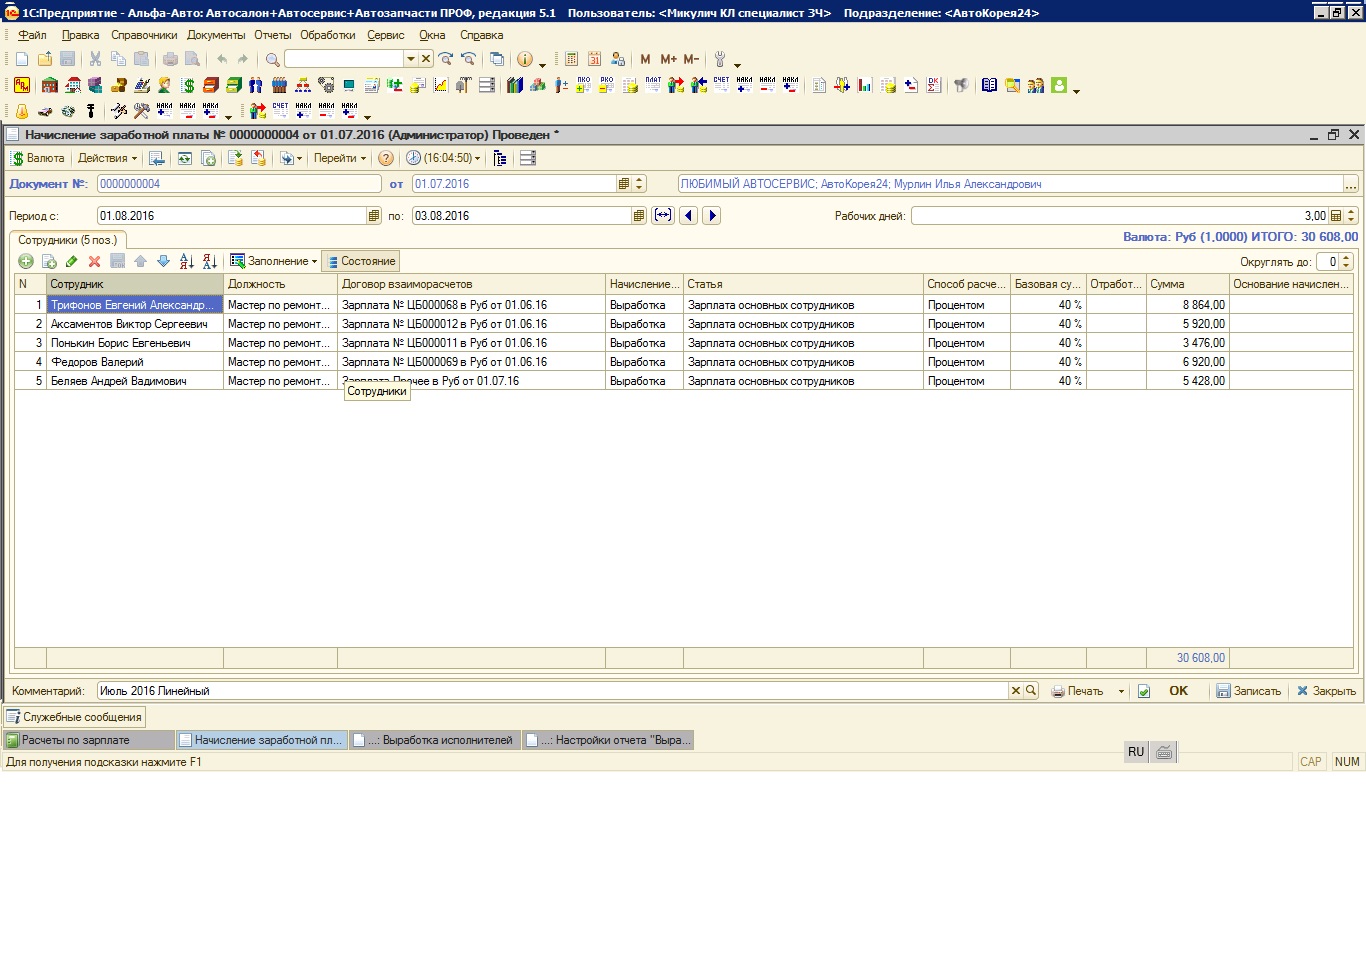Open the Документы menu
This screenshot has width=1366, height=966.
point(216,35)
